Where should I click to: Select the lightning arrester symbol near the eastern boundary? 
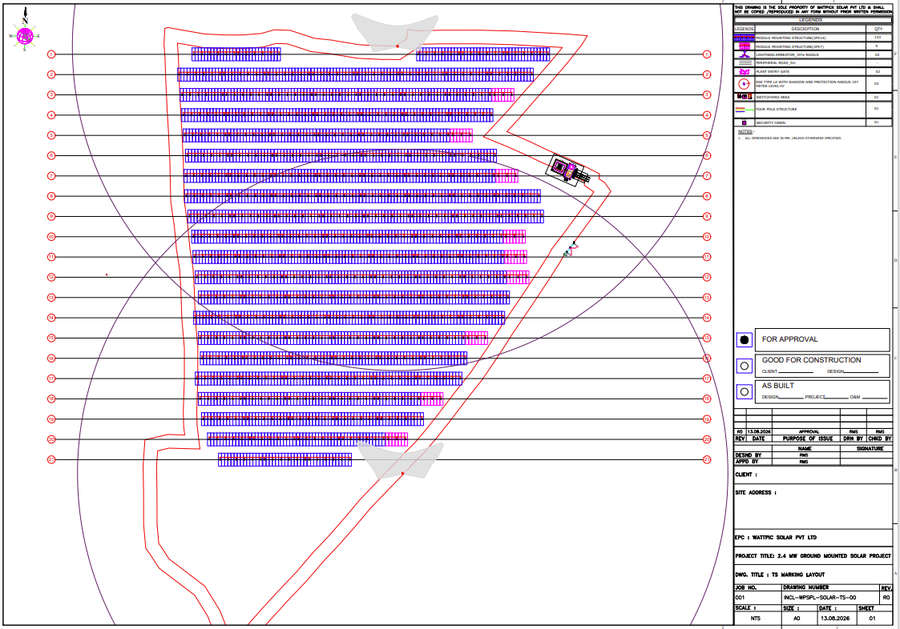click(x=571, y=249)
